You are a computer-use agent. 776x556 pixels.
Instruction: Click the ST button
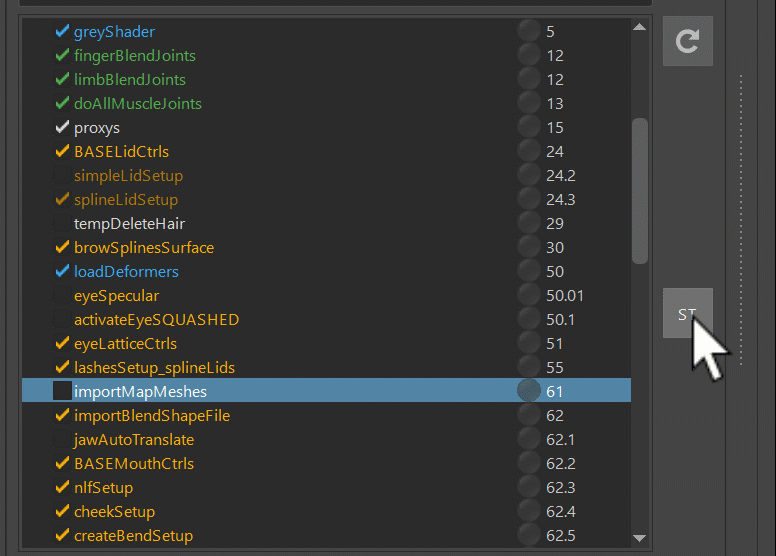(687, 313)
